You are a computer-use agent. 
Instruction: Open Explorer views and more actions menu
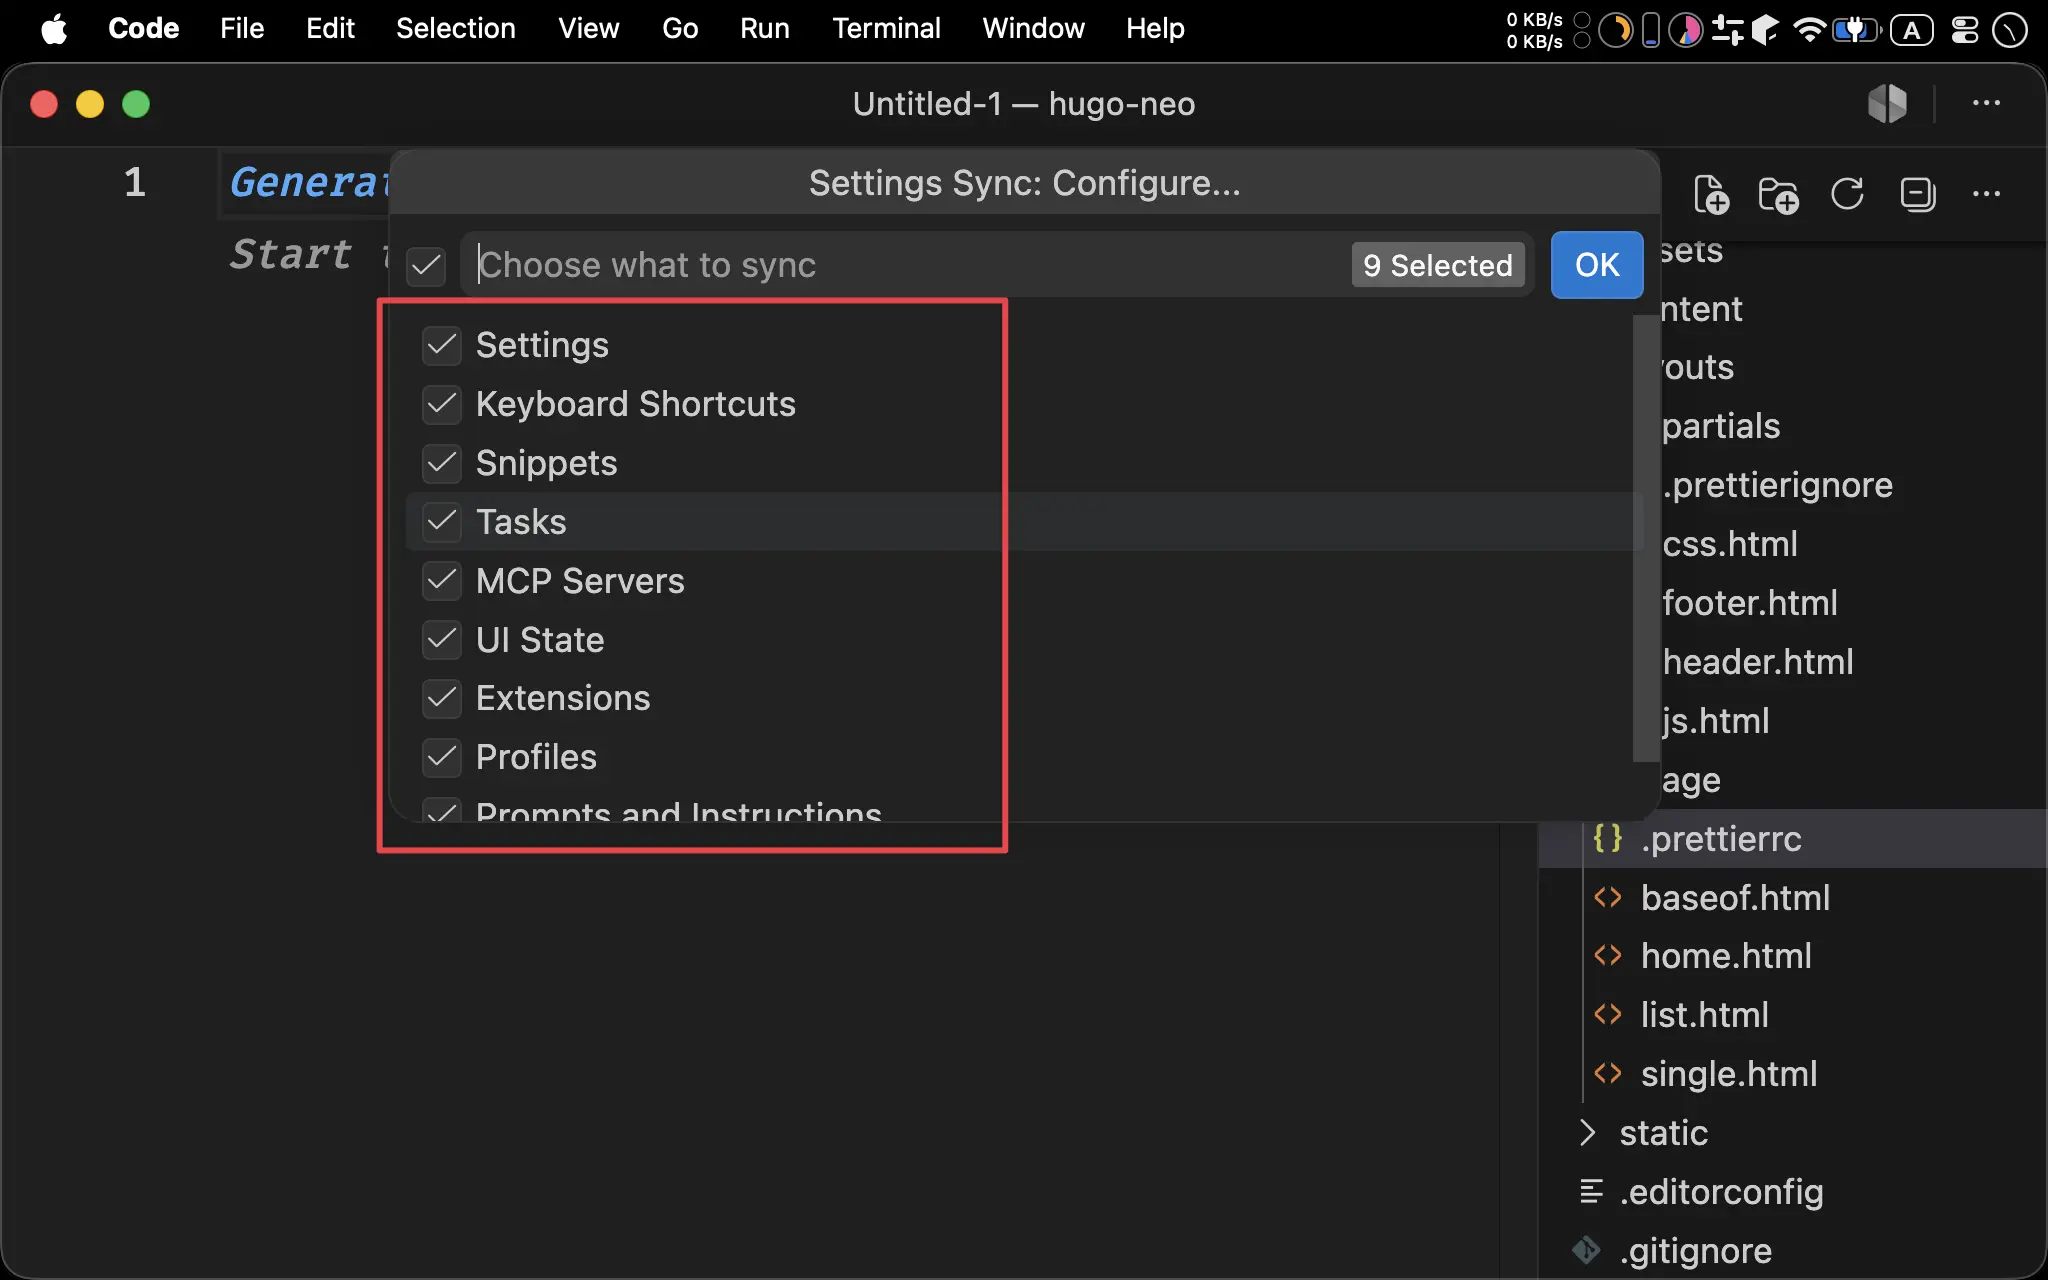click(1986, 194)
